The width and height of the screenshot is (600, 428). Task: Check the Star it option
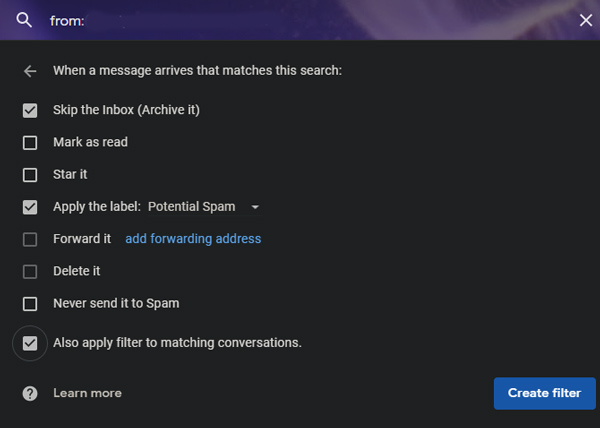[30, 175]
